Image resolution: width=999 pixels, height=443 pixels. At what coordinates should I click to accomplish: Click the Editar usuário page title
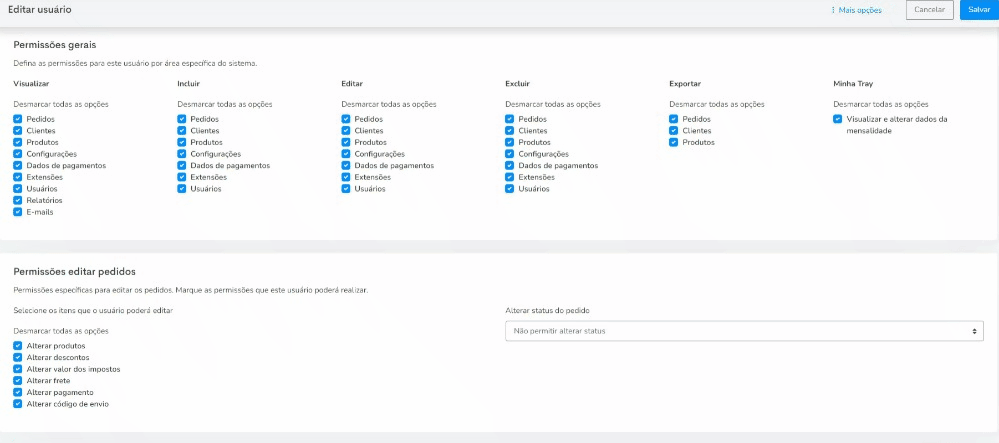click(x=40, y=10)
